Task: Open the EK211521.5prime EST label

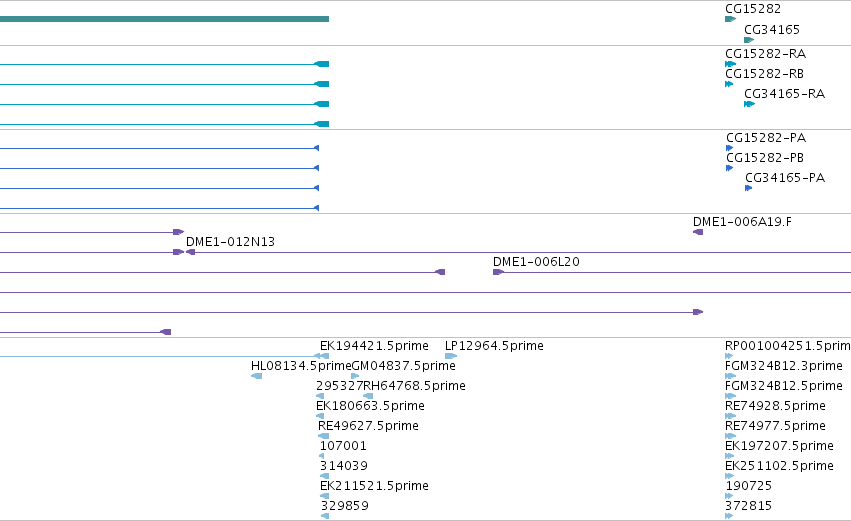Action: pyautogui.click(x=374, y=486)
